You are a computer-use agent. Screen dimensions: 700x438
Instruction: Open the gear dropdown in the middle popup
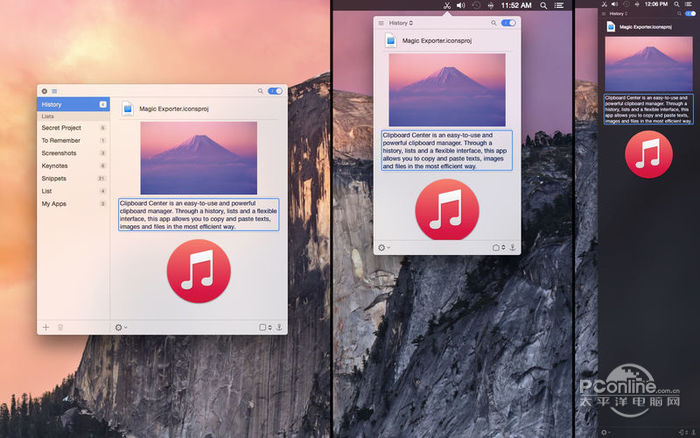tap(384, 247)
